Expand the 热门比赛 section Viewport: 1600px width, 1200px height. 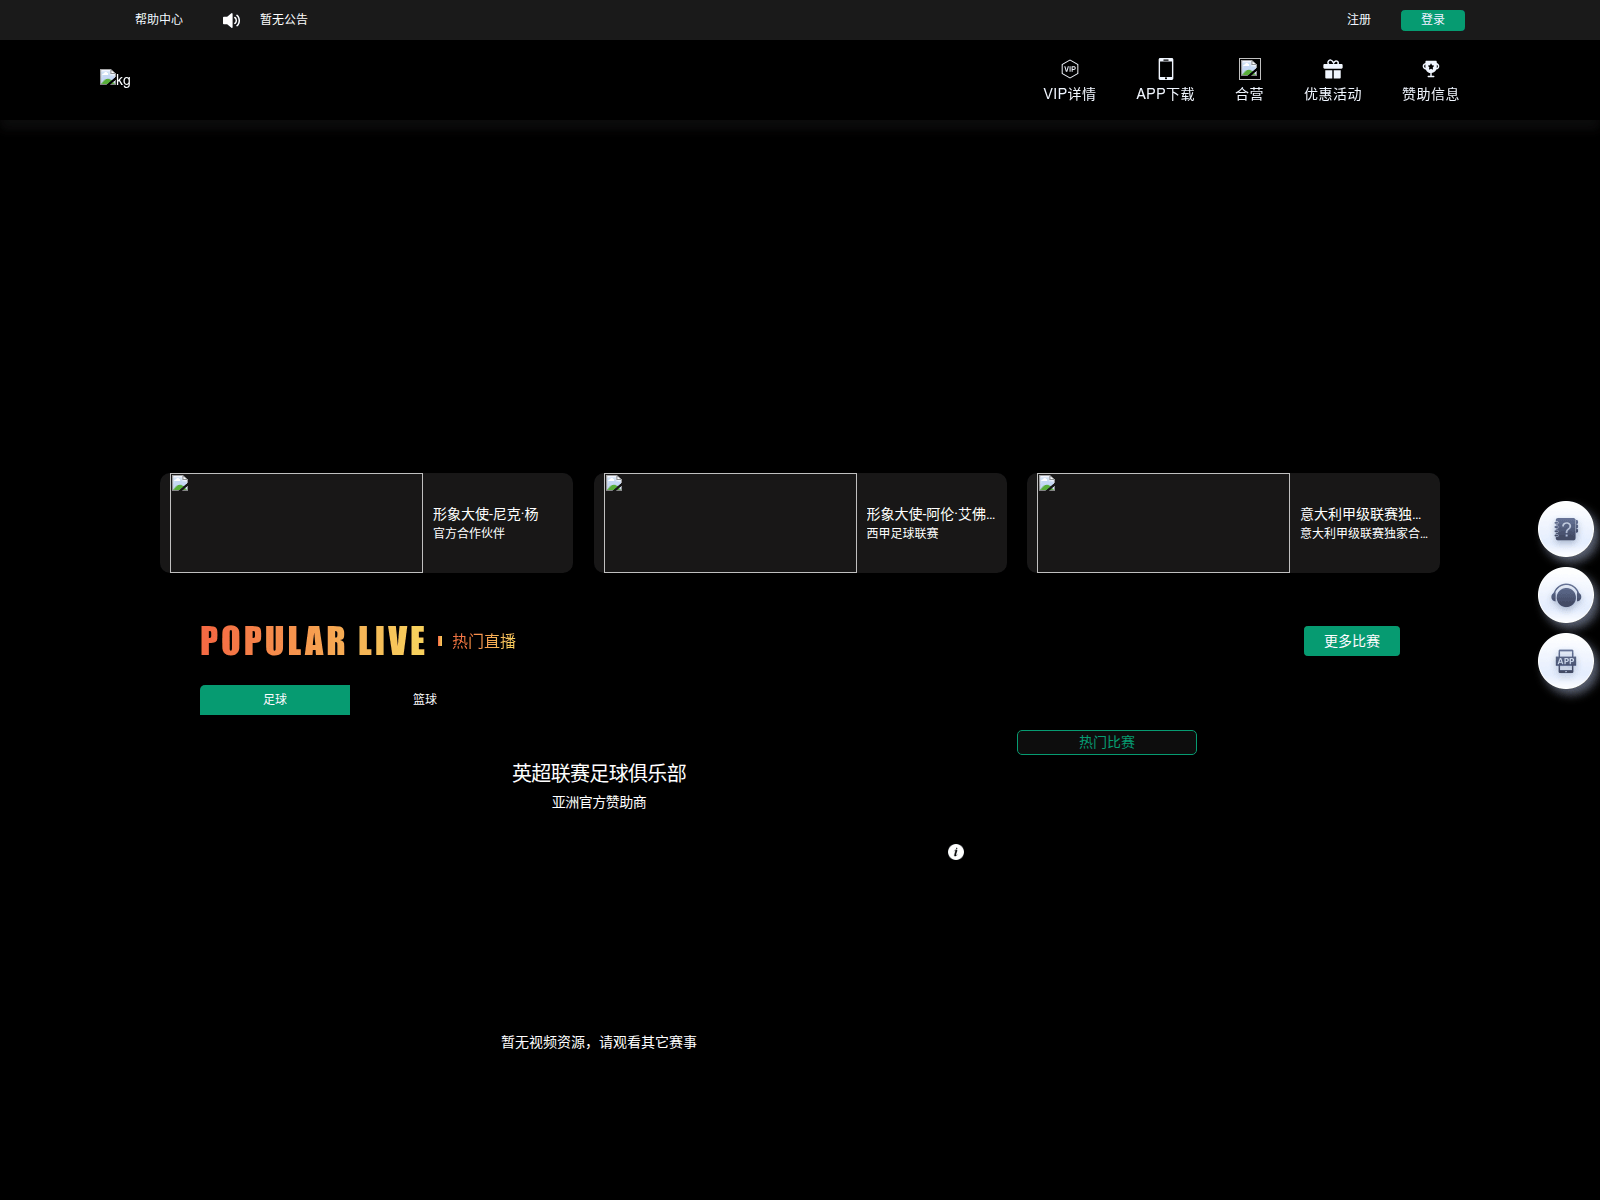[x=1106, y=742]
